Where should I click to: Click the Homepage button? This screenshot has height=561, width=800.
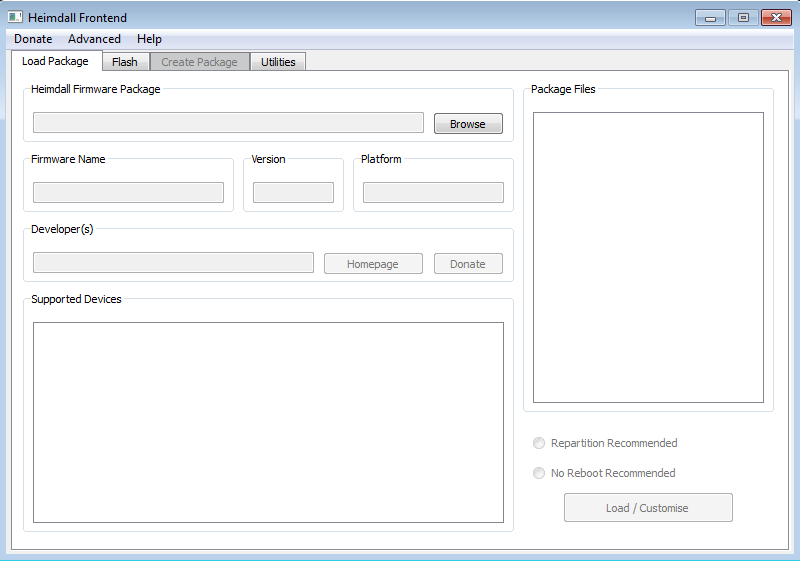click(x=373, y=264)
